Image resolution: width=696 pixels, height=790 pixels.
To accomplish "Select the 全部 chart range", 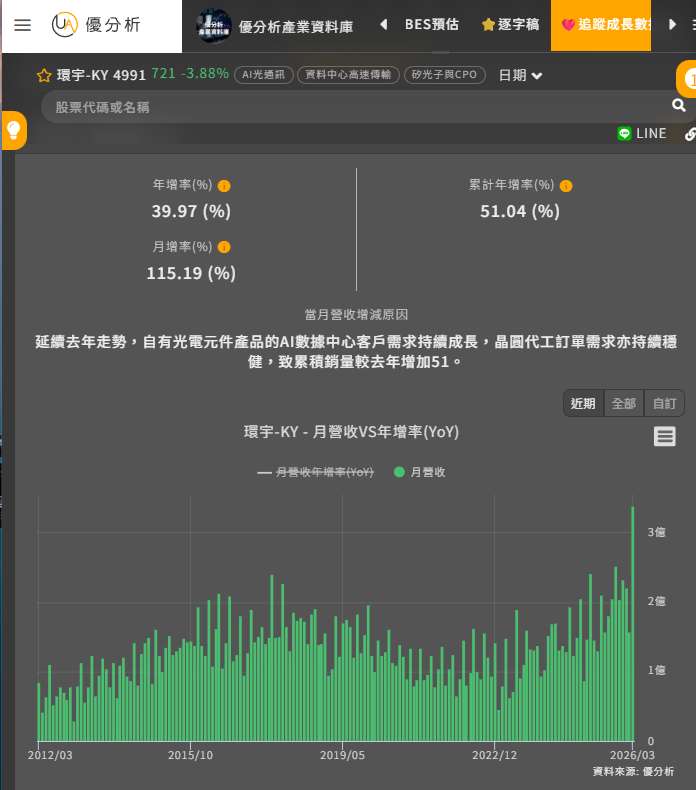I will click(x=624, y=403).
